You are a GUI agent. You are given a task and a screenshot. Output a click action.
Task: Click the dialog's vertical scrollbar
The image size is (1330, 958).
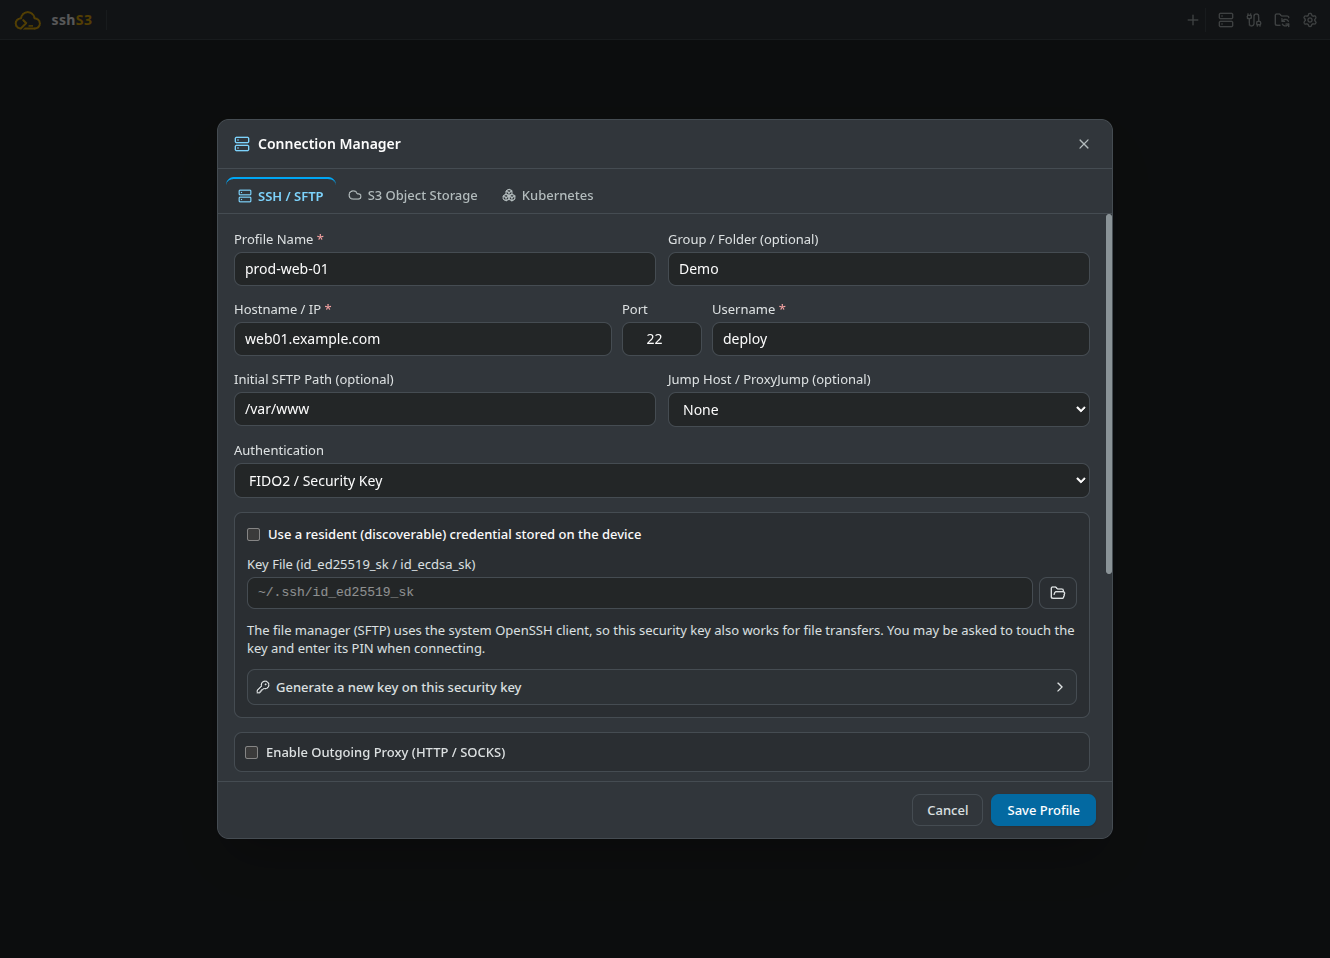pos(1109,394)
